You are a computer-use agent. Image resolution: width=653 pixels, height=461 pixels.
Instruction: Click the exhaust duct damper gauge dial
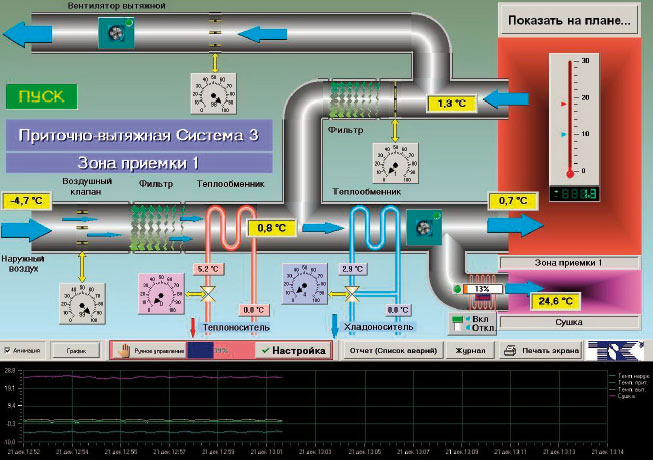click(x=213, y=95)
